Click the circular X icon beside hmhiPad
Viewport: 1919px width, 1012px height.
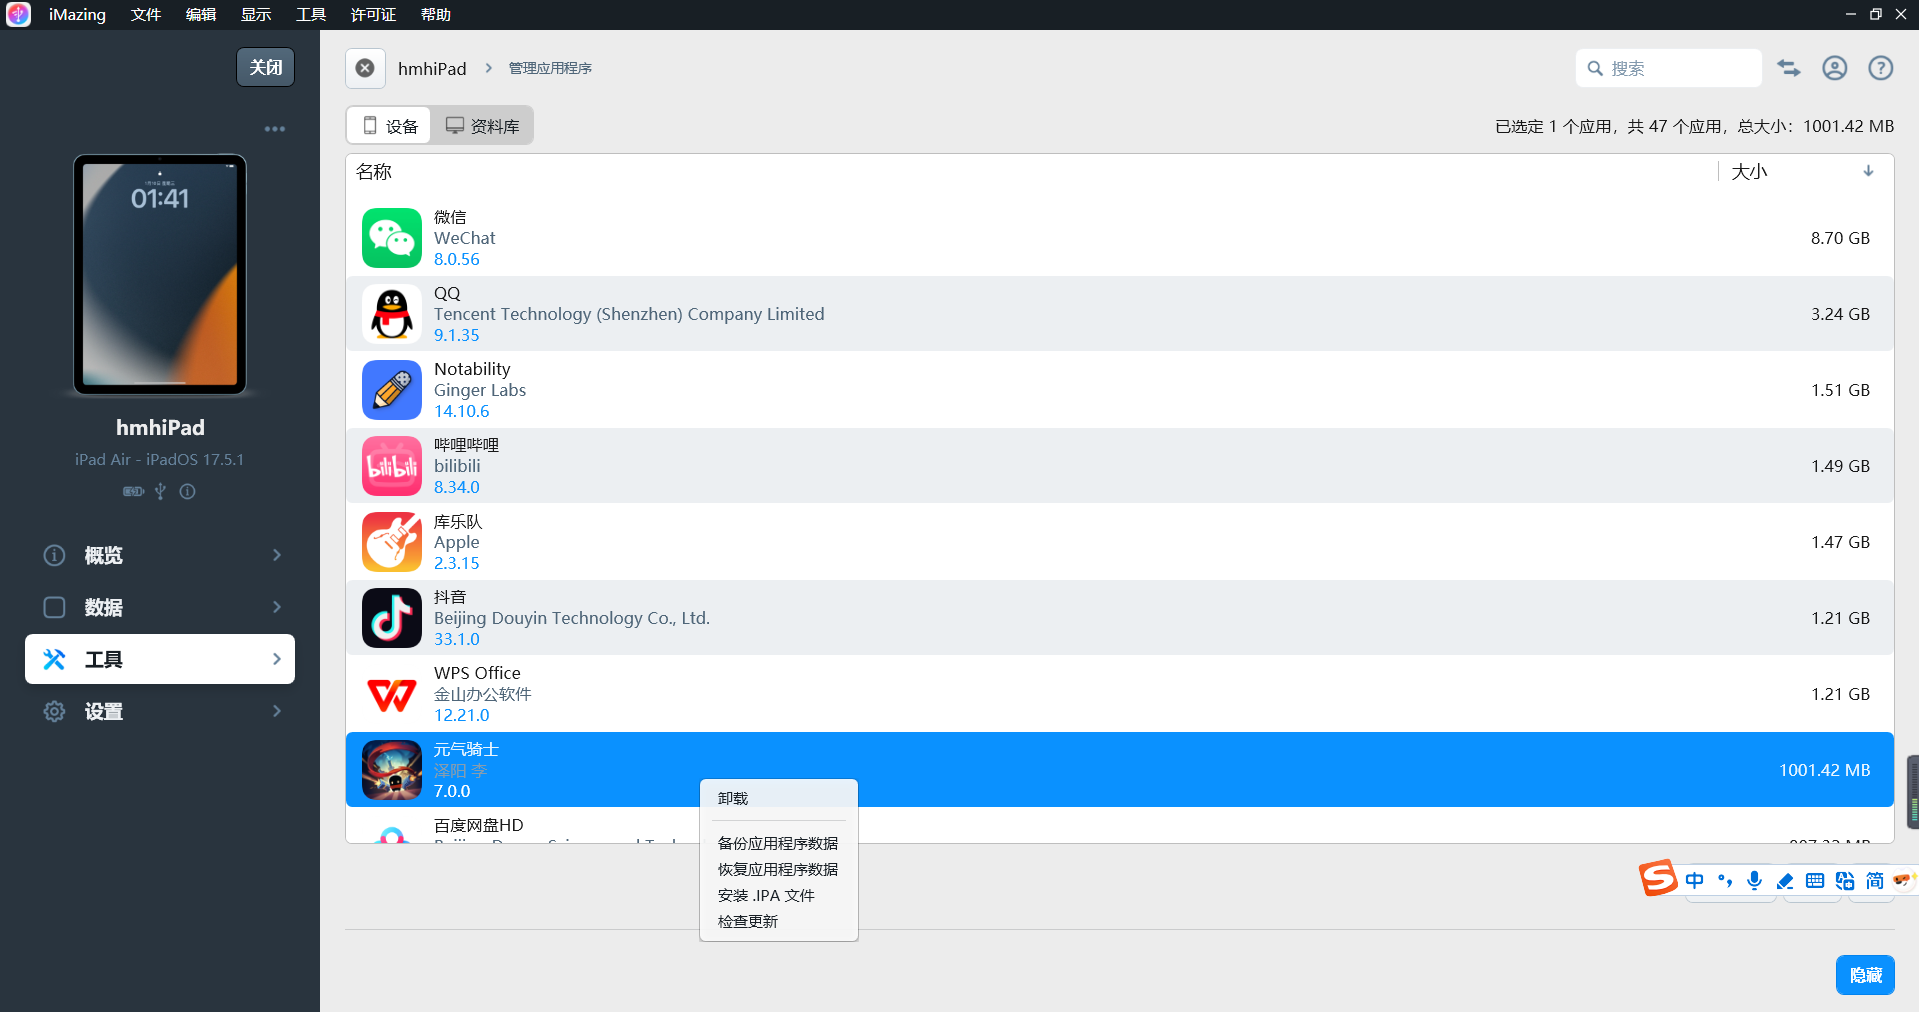365,68
